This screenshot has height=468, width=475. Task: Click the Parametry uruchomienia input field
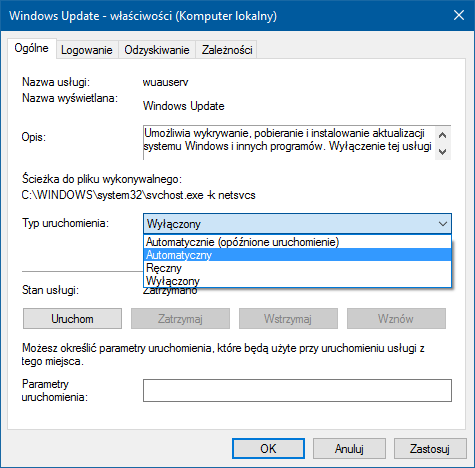(x=297, y=390)
